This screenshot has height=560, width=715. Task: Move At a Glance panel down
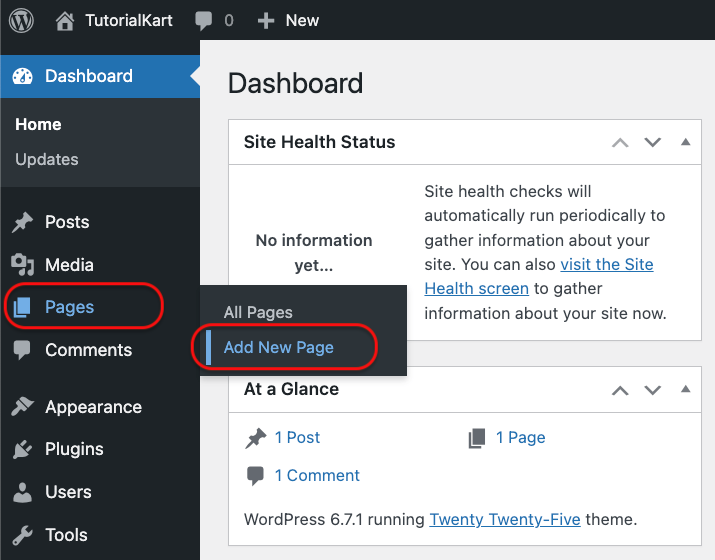[x=653, y=390]
